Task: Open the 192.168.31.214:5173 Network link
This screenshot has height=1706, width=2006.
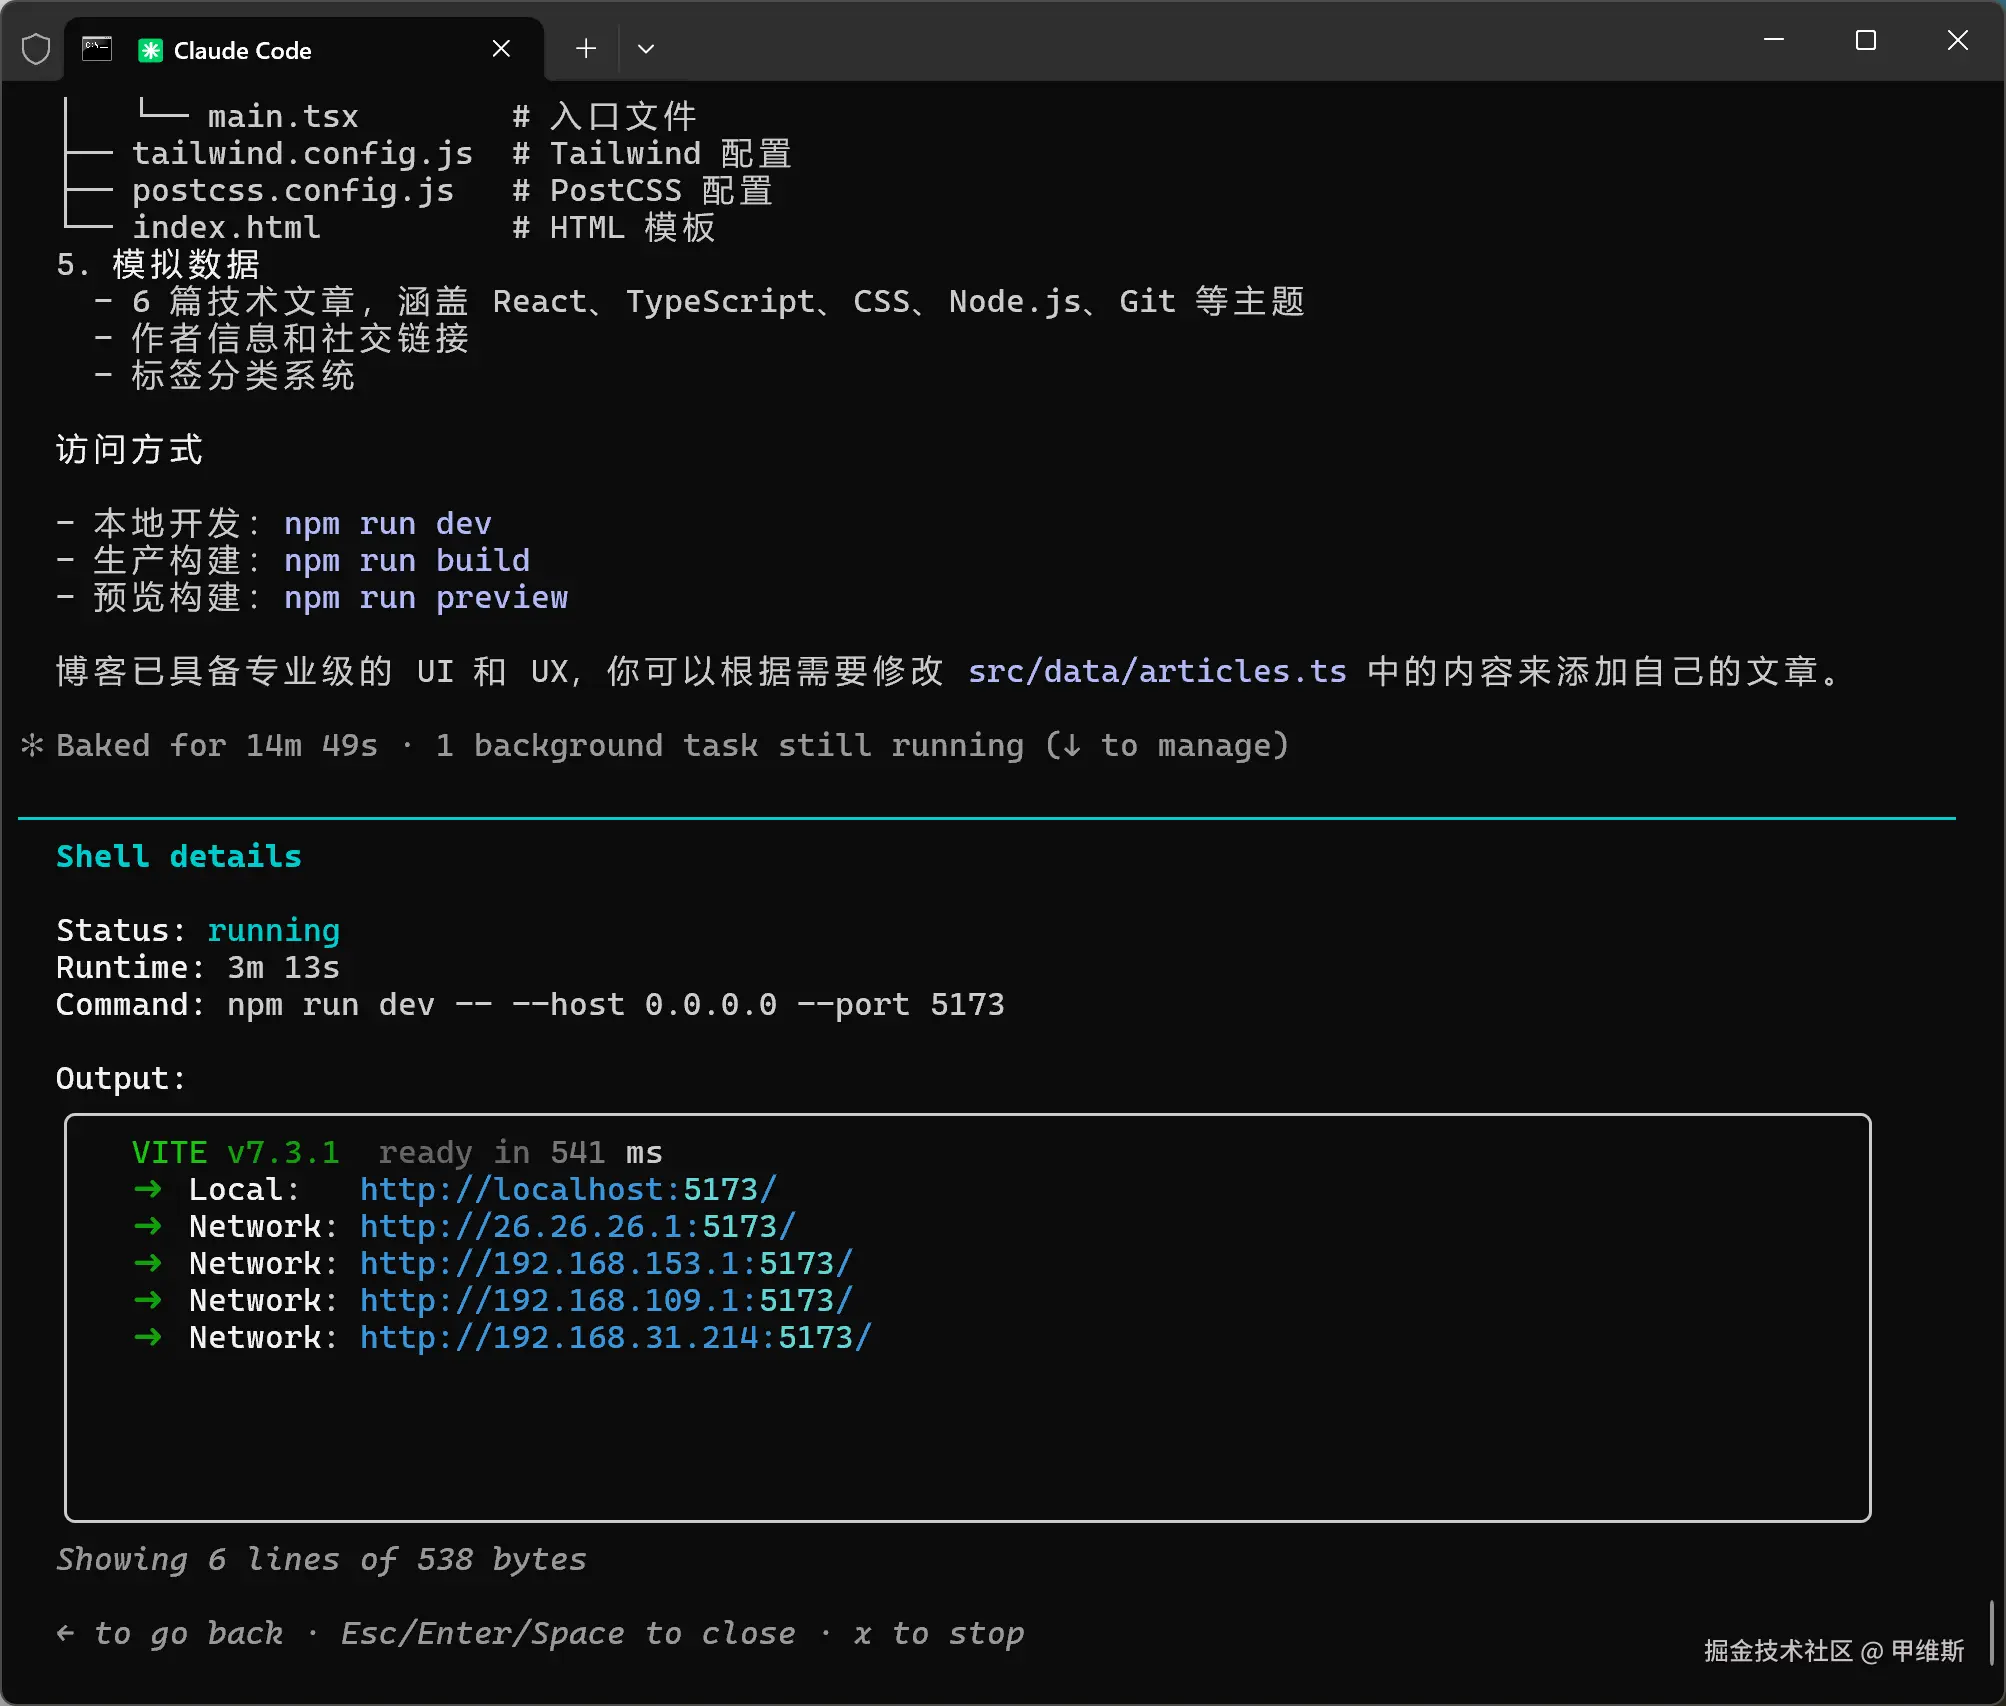Action: click(615, 1337)
